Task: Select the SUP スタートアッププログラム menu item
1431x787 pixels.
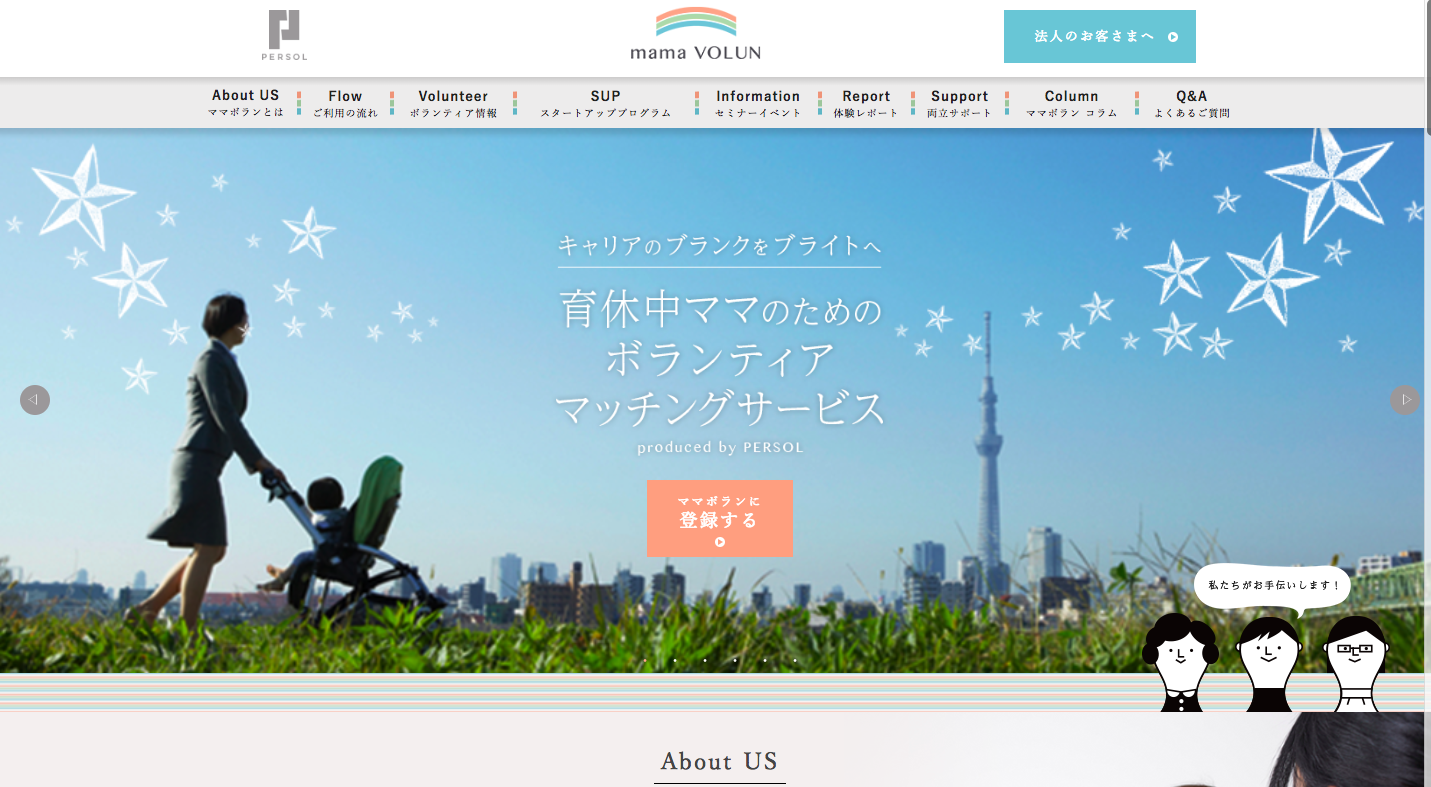Action: point(606,104)
